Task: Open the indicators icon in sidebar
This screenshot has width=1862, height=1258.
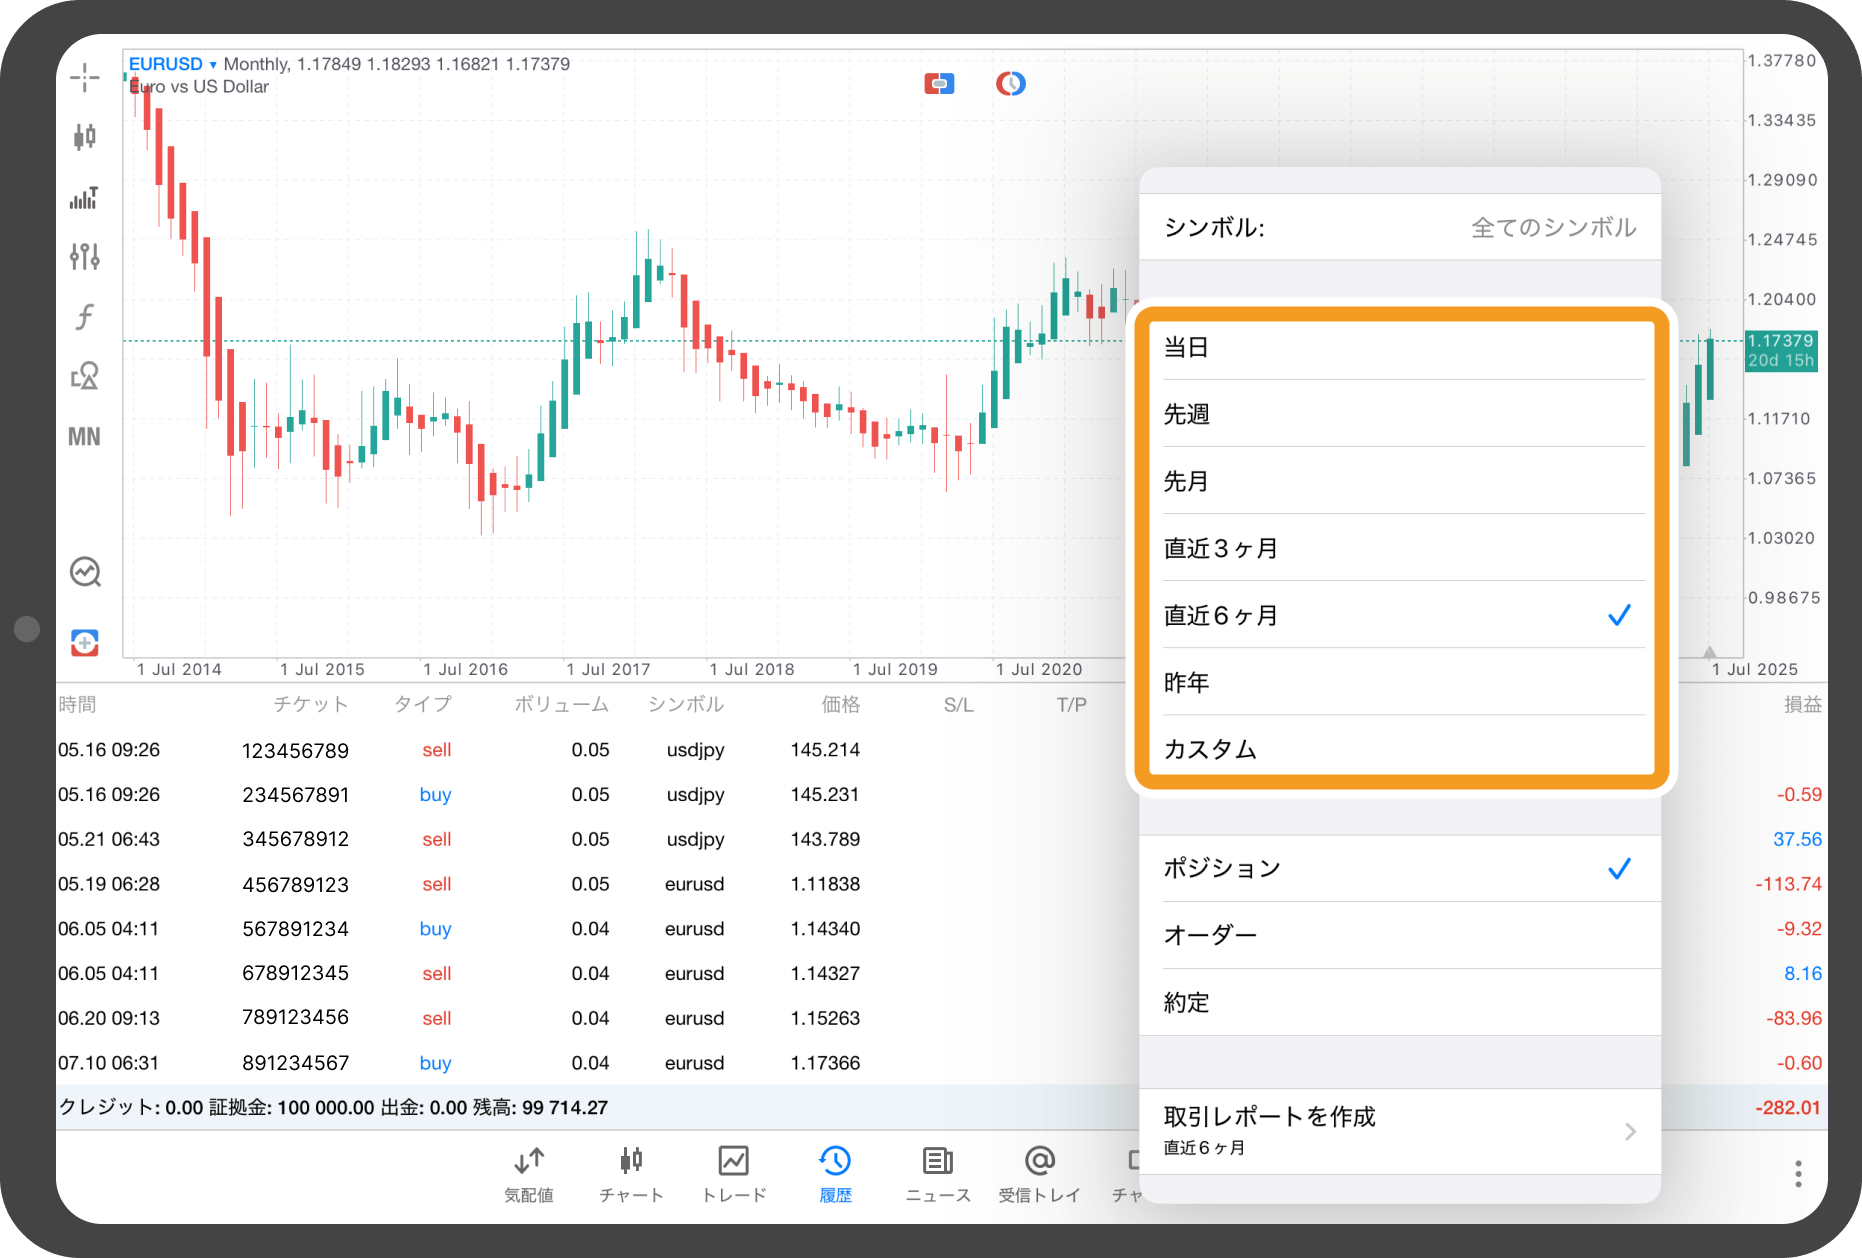Action: 85,197
